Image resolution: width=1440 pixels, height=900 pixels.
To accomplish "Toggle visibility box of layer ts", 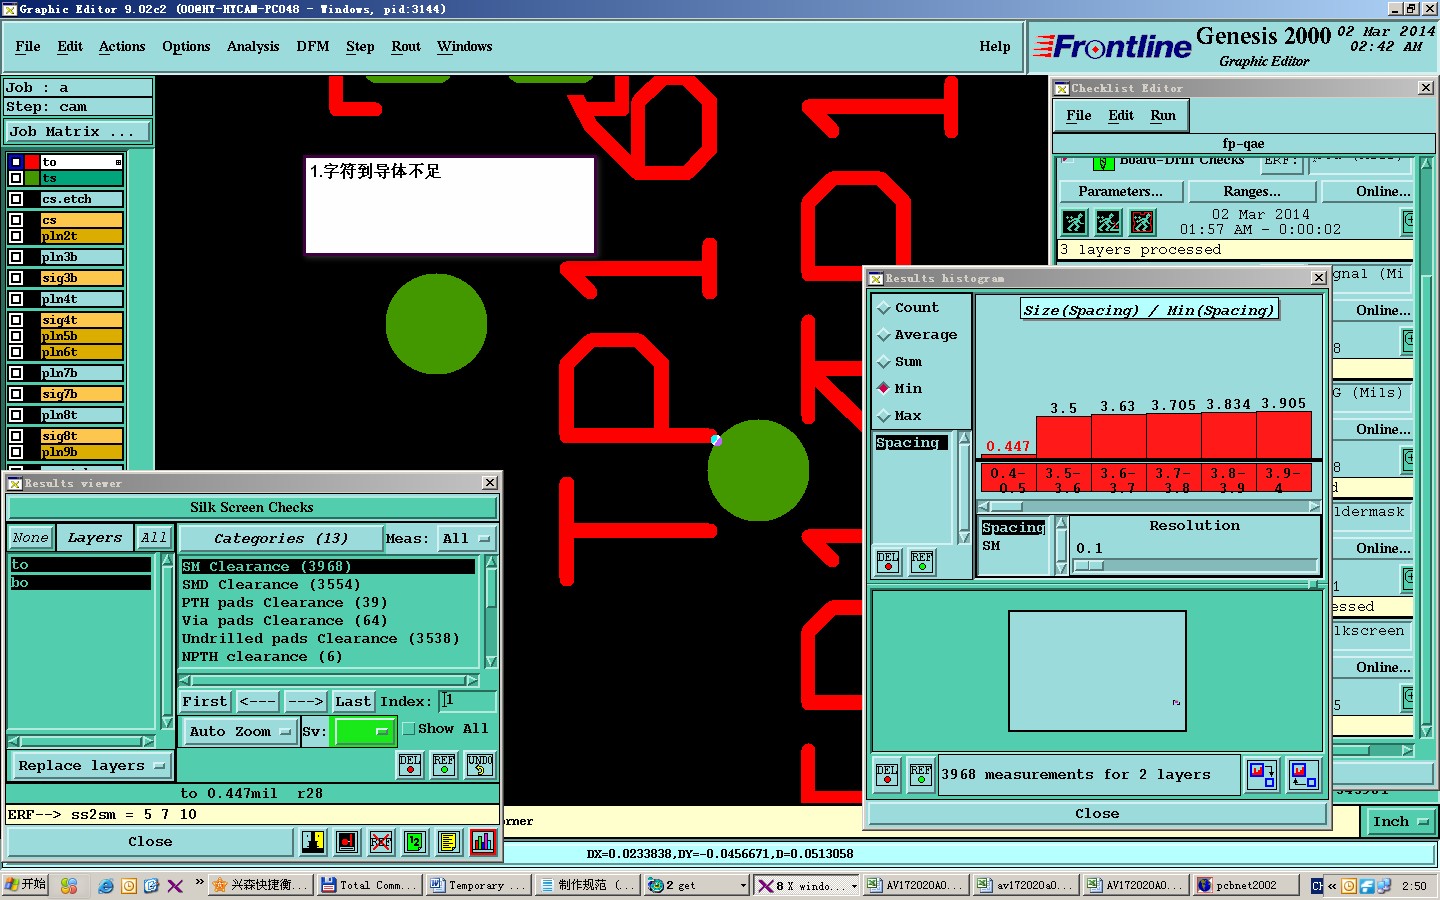I will [x=16, y=178].
